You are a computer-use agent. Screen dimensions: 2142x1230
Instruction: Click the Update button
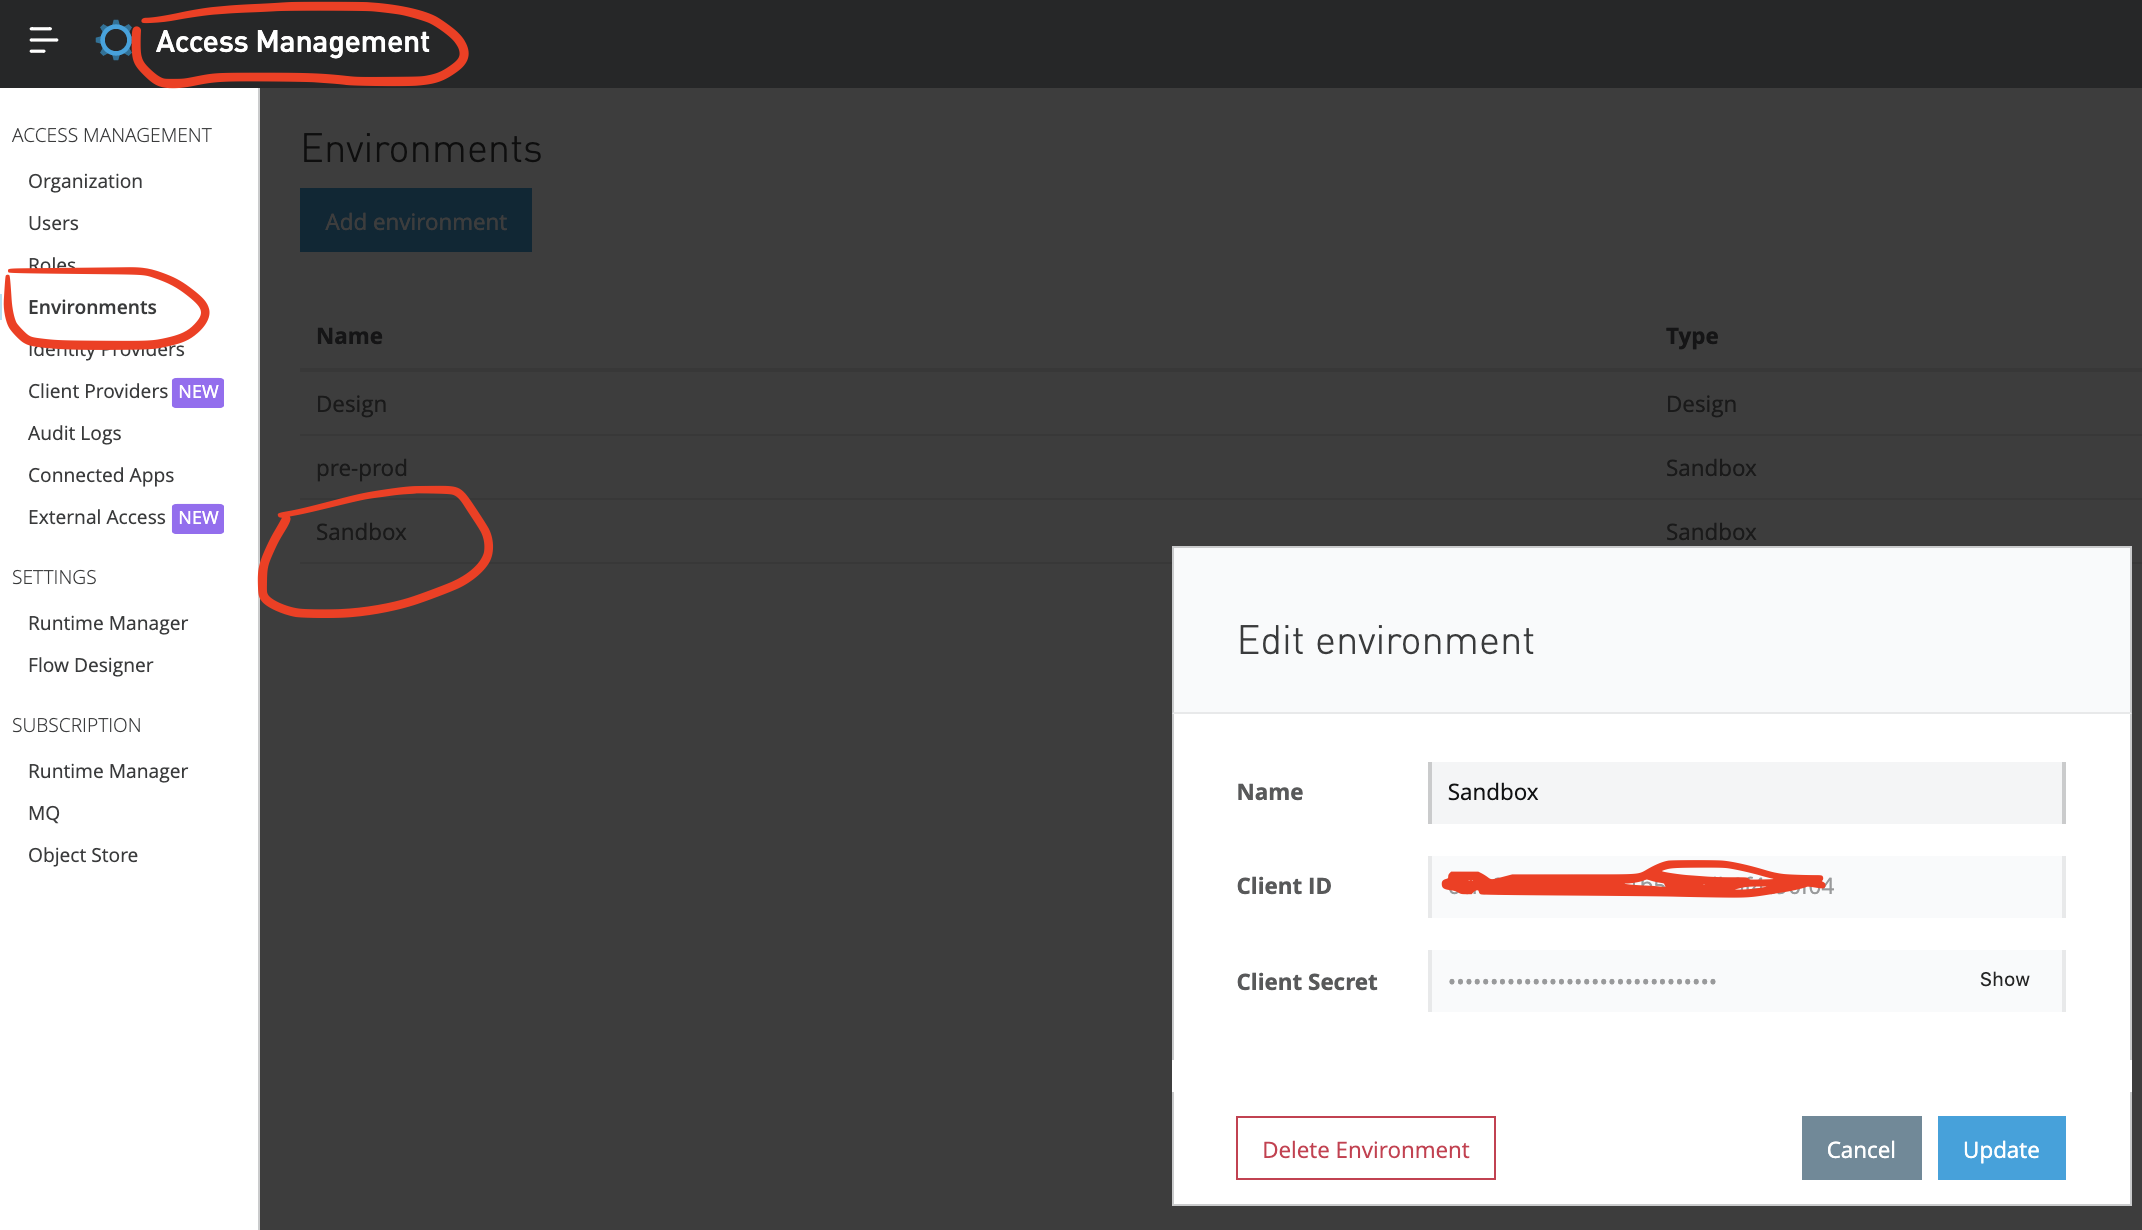[x=2001, y=1149]
